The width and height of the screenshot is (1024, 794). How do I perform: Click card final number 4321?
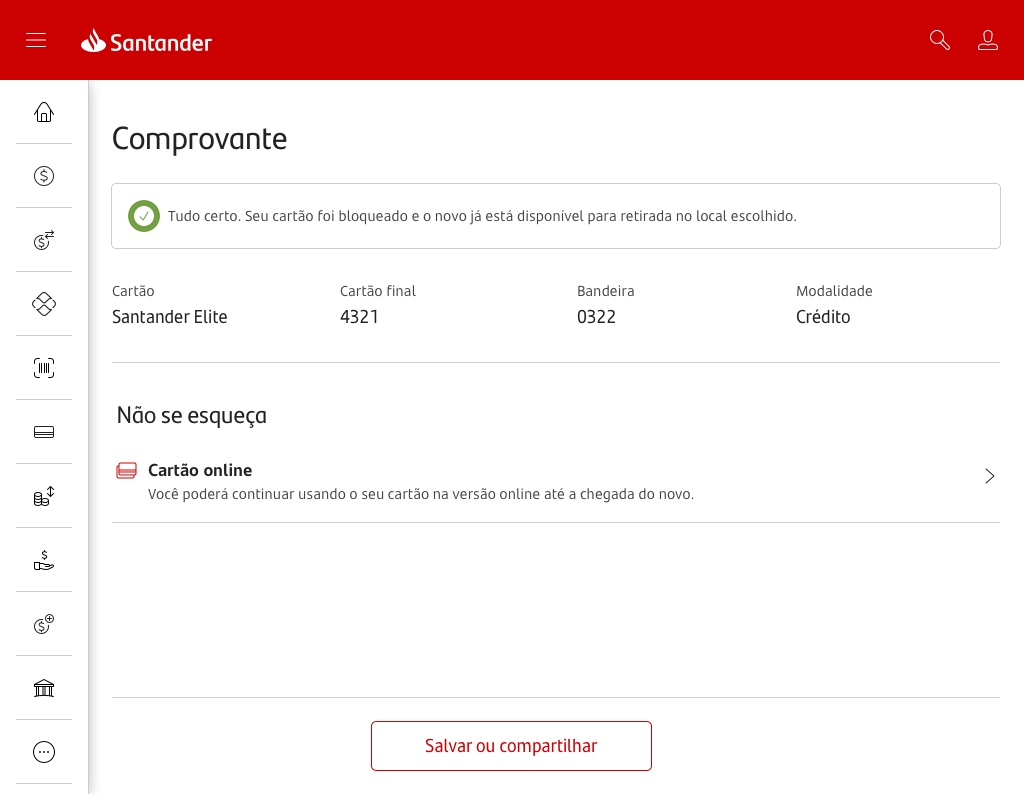(x=359, y=317)
